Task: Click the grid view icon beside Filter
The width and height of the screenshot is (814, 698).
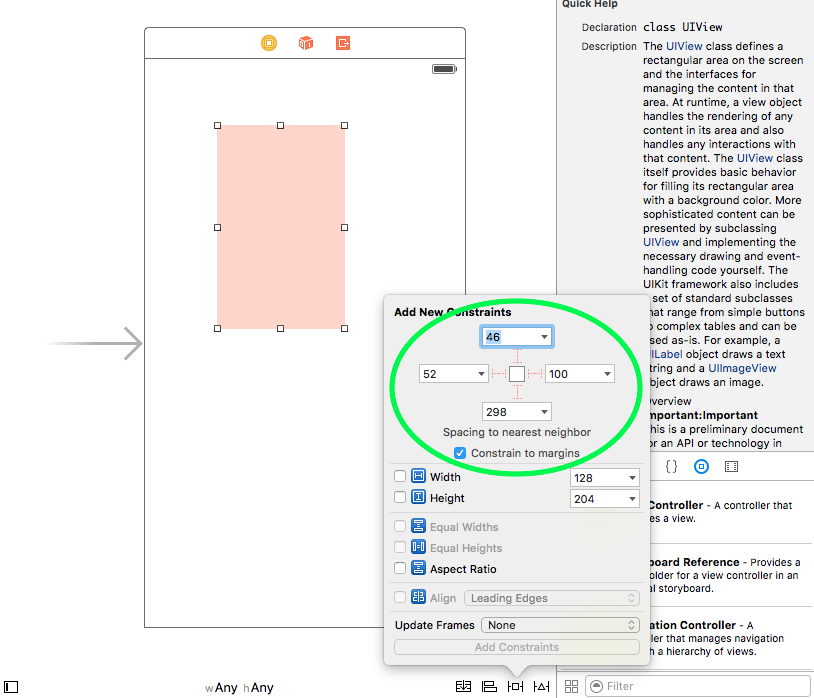Action: coord(571,686)
